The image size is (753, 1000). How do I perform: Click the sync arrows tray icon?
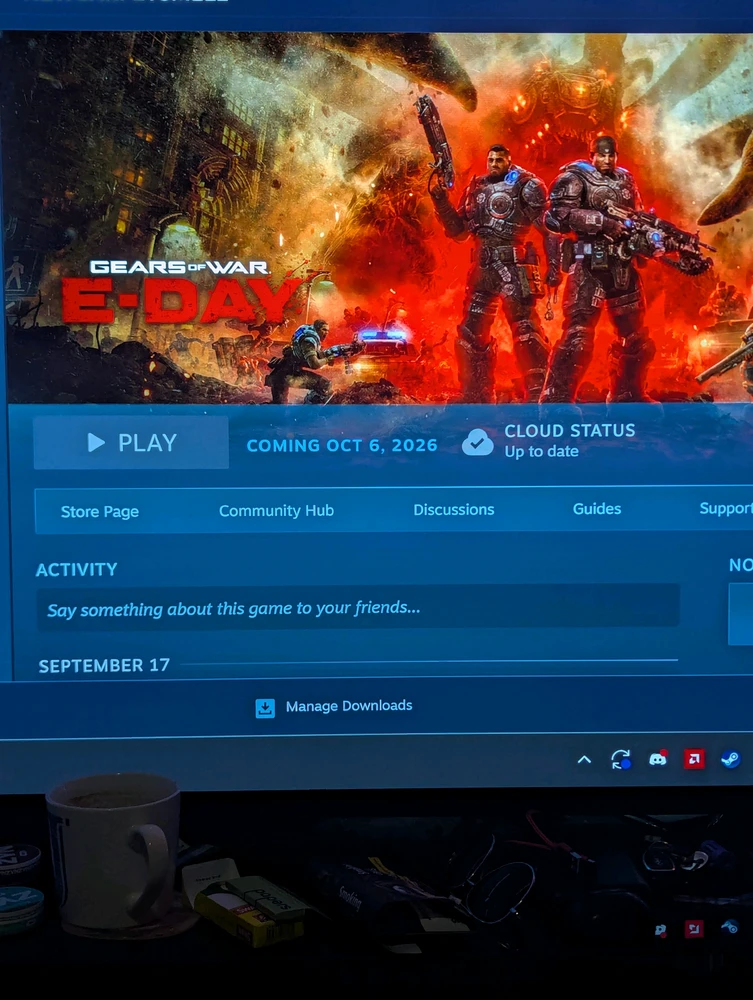pyautogui.click(x=620, y=759)
